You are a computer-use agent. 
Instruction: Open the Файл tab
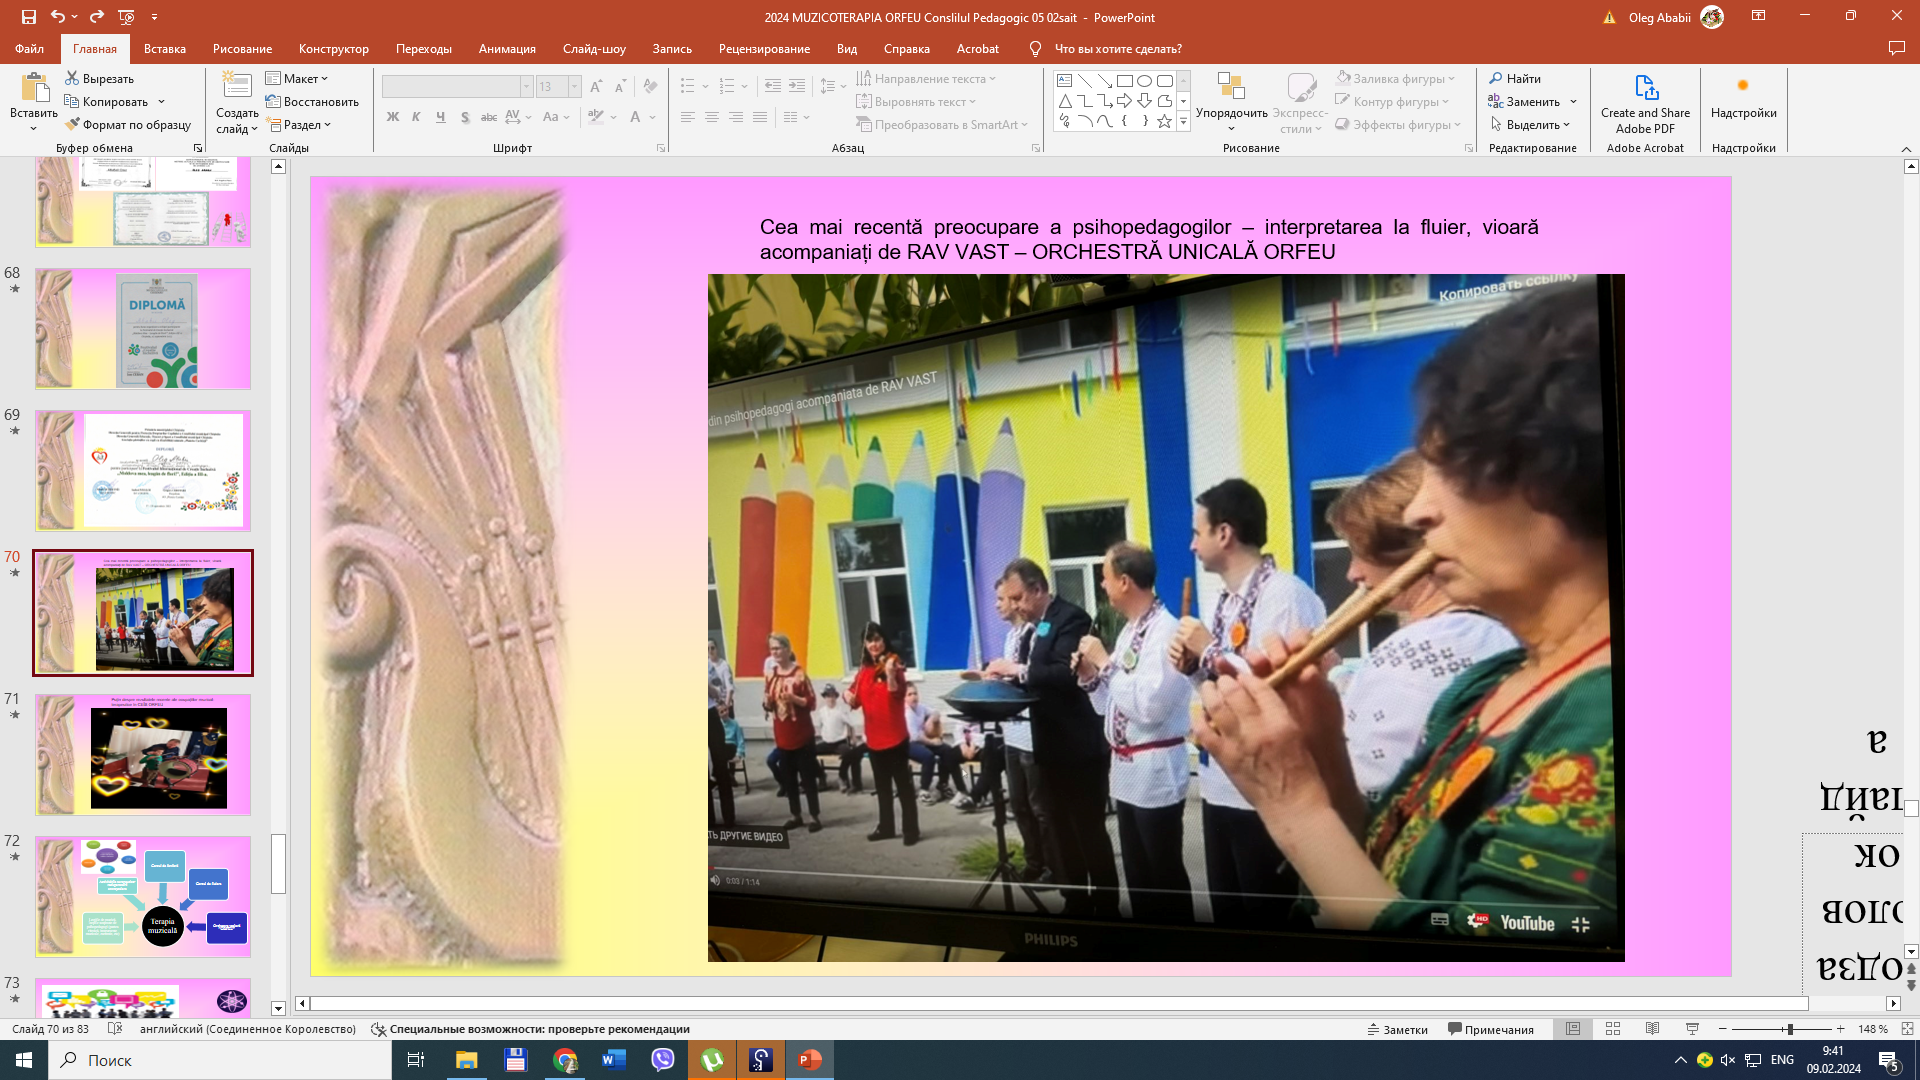tap(29, 48)
